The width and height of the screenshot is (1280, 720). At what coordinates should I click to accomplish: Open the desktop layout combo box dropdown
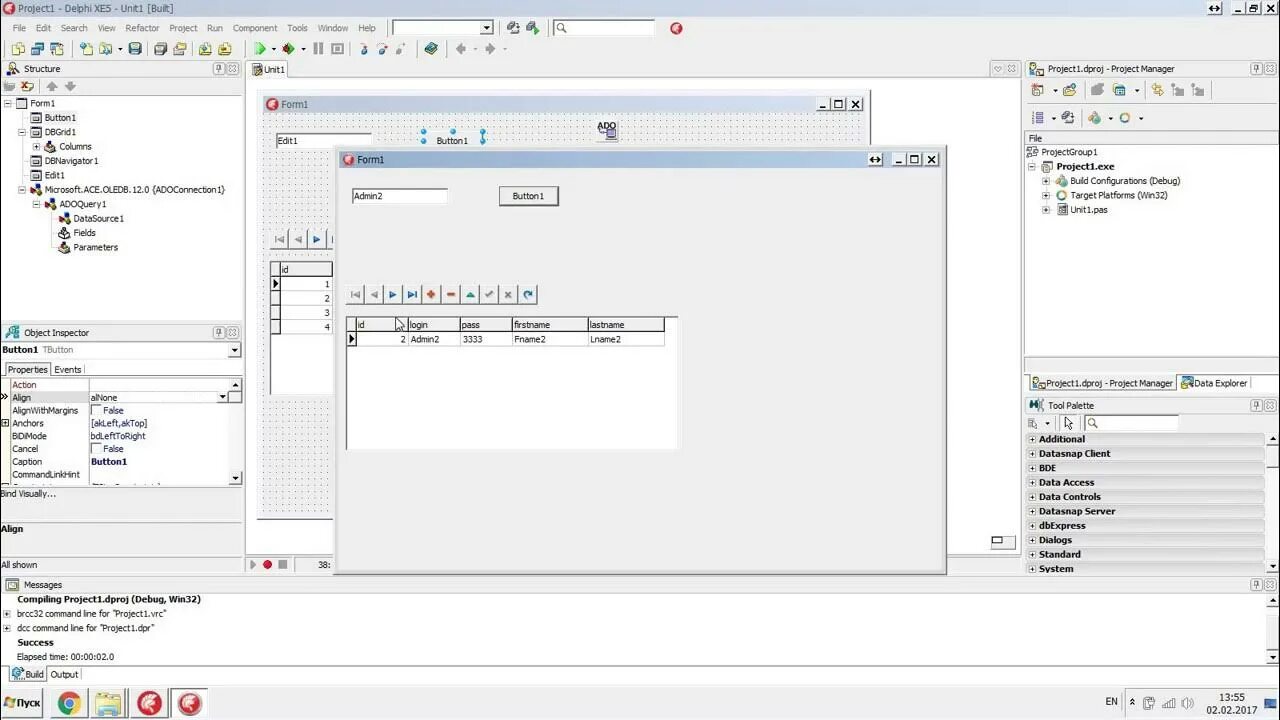486,28
